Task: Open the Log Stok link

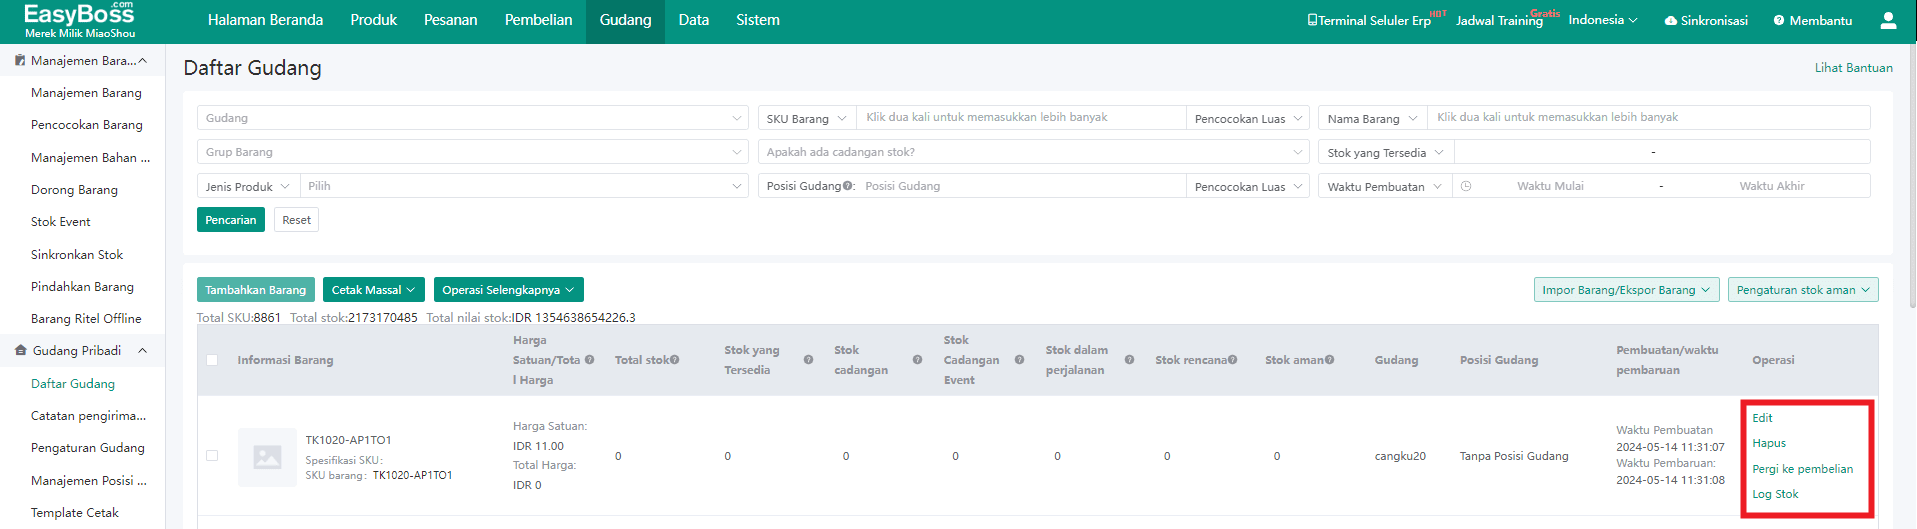Action: [x=1775, y=494]
